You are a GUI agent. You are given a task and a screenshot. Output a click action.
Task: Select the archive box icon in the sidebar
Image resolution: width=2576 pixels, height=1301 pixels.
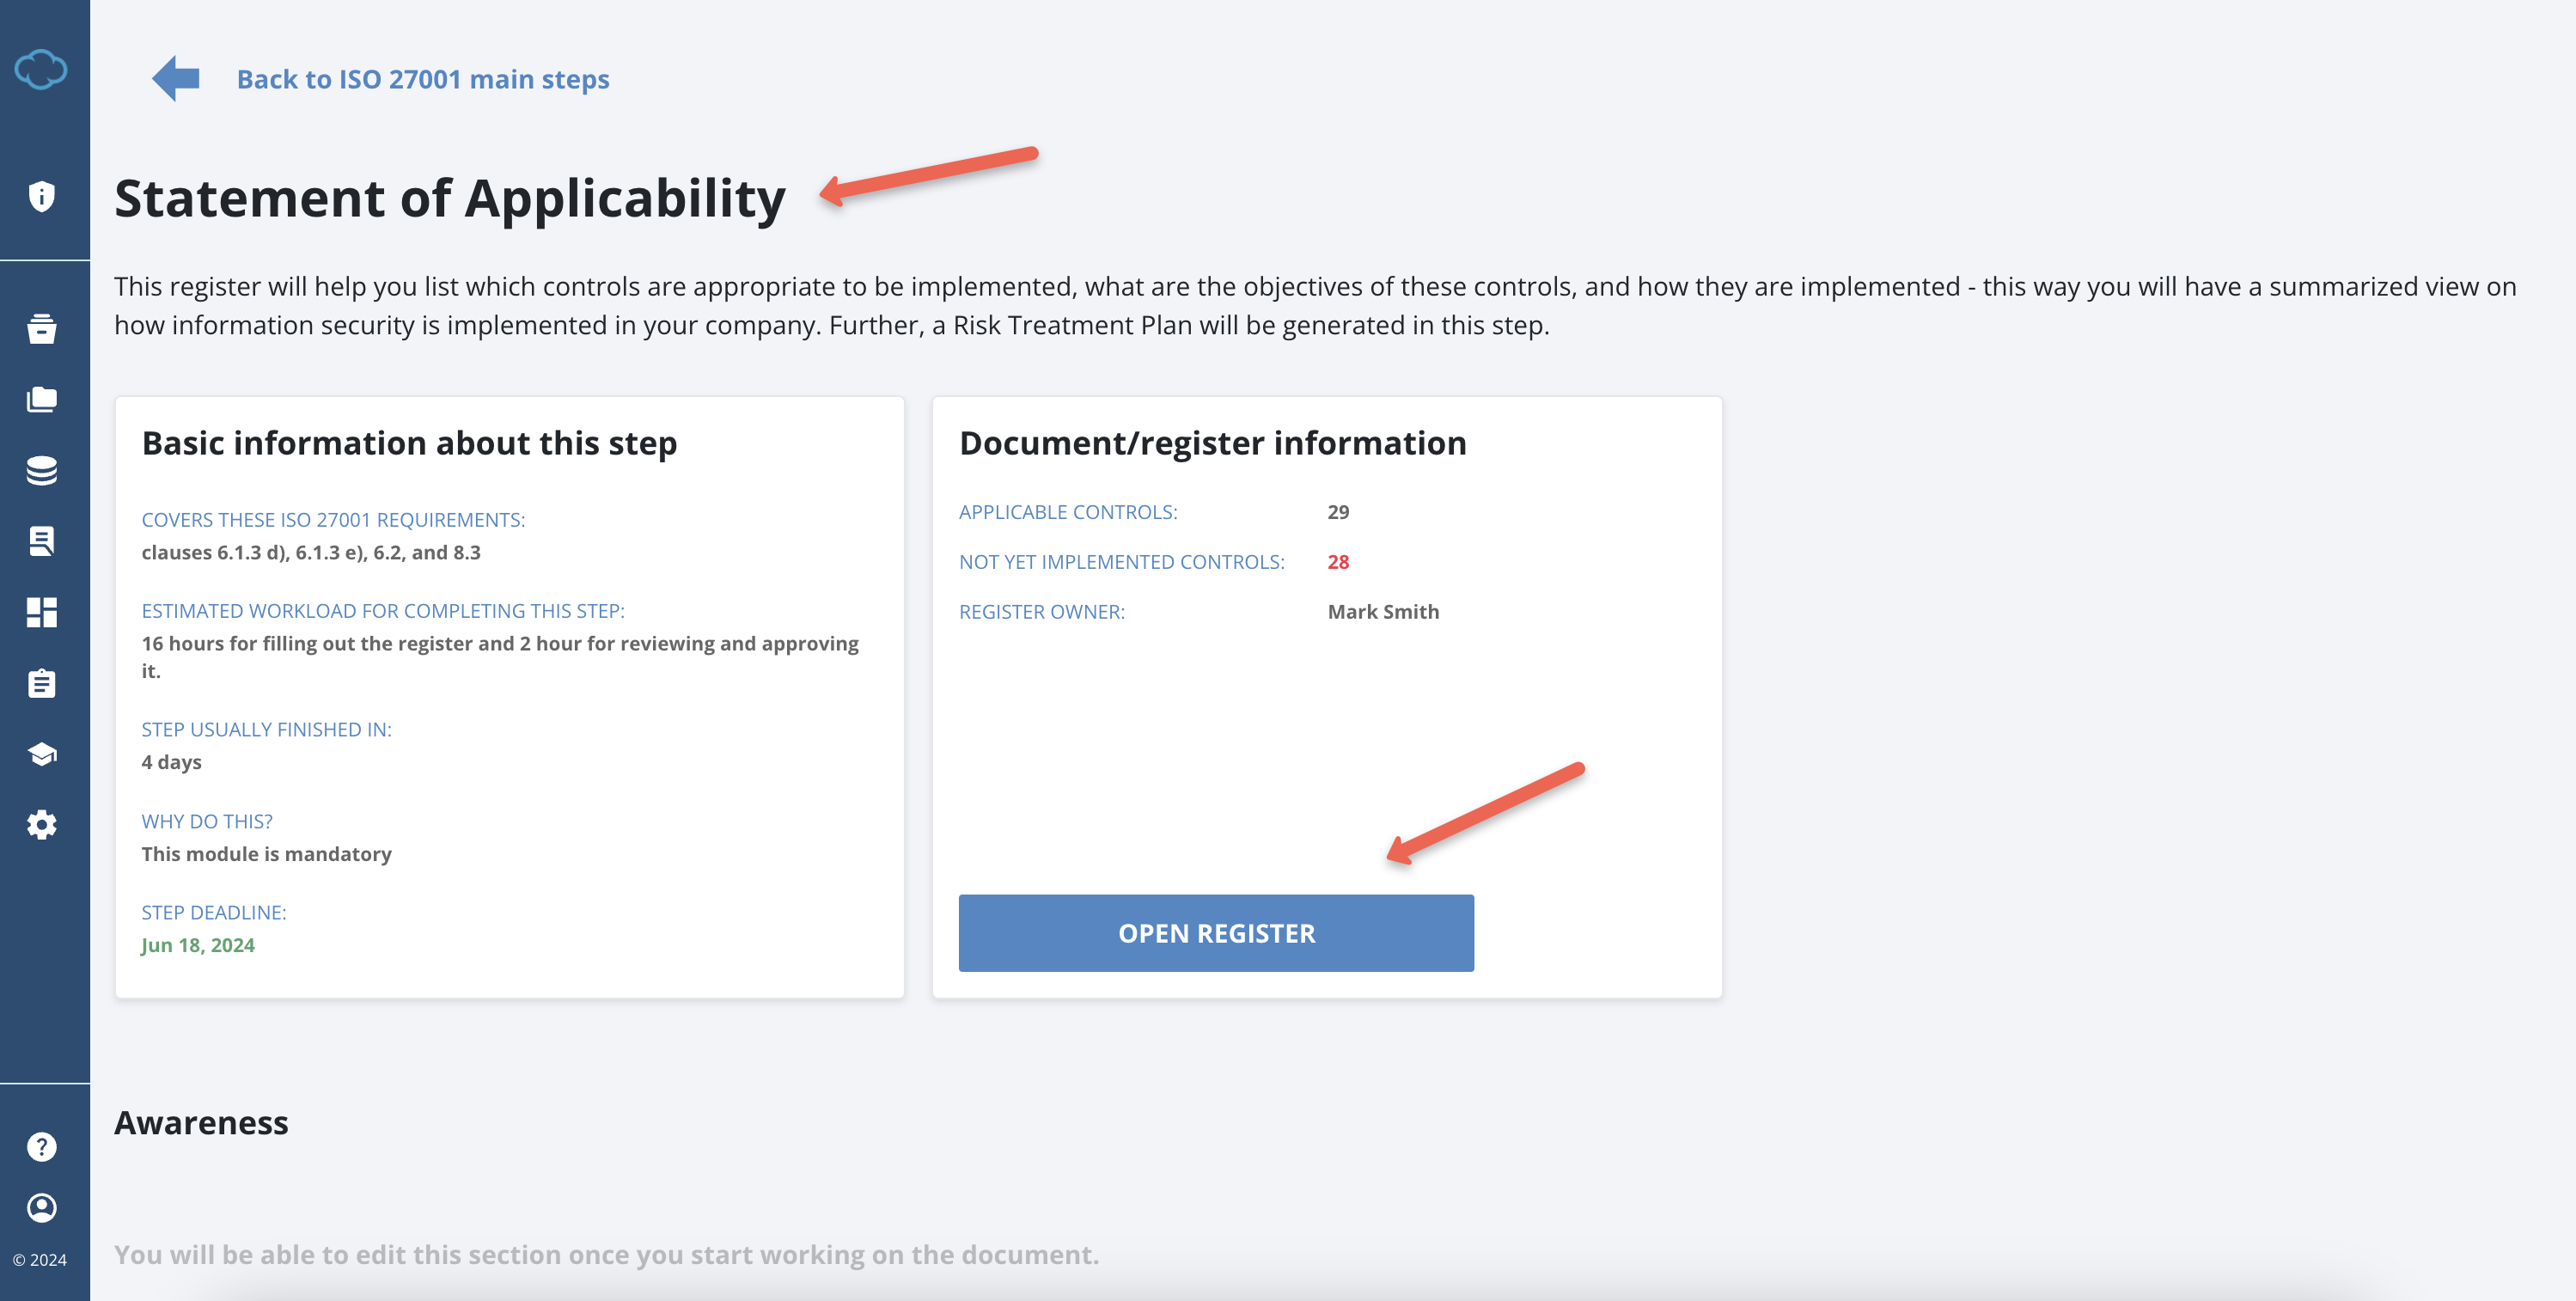coord(42,328)
